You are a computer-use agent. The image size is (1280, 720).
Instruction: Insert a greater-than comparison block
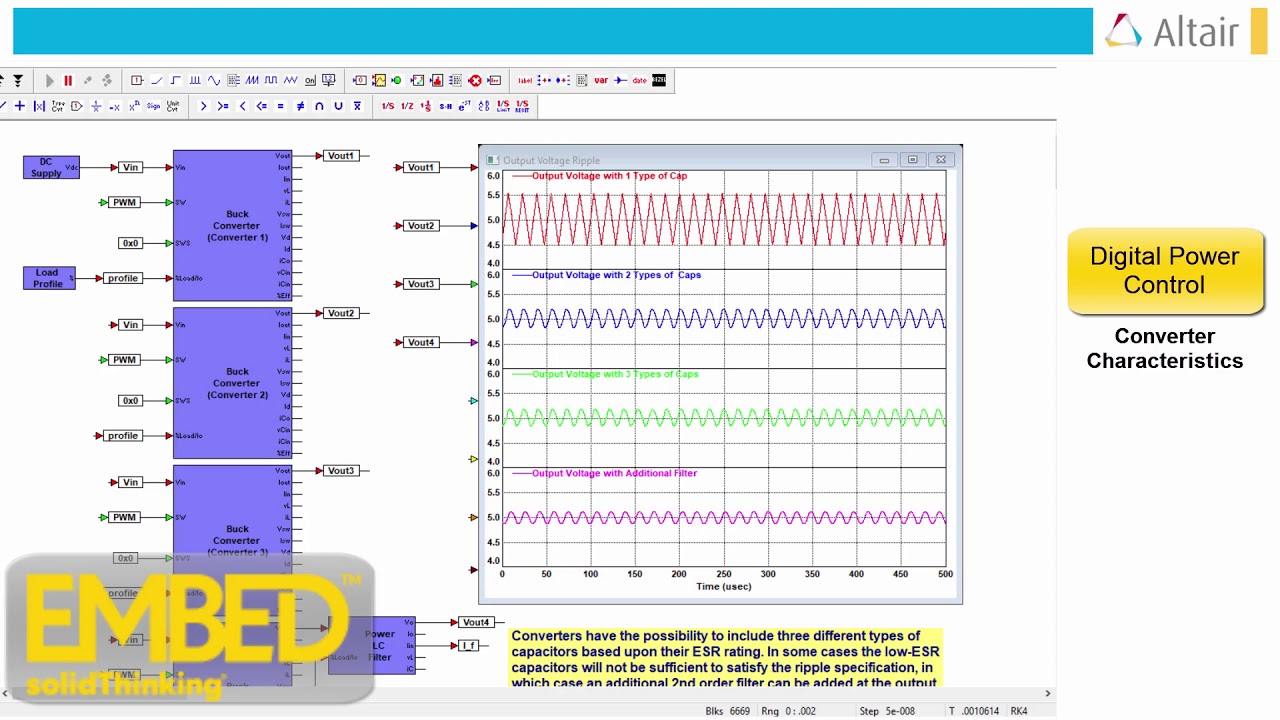click(203, 106)
